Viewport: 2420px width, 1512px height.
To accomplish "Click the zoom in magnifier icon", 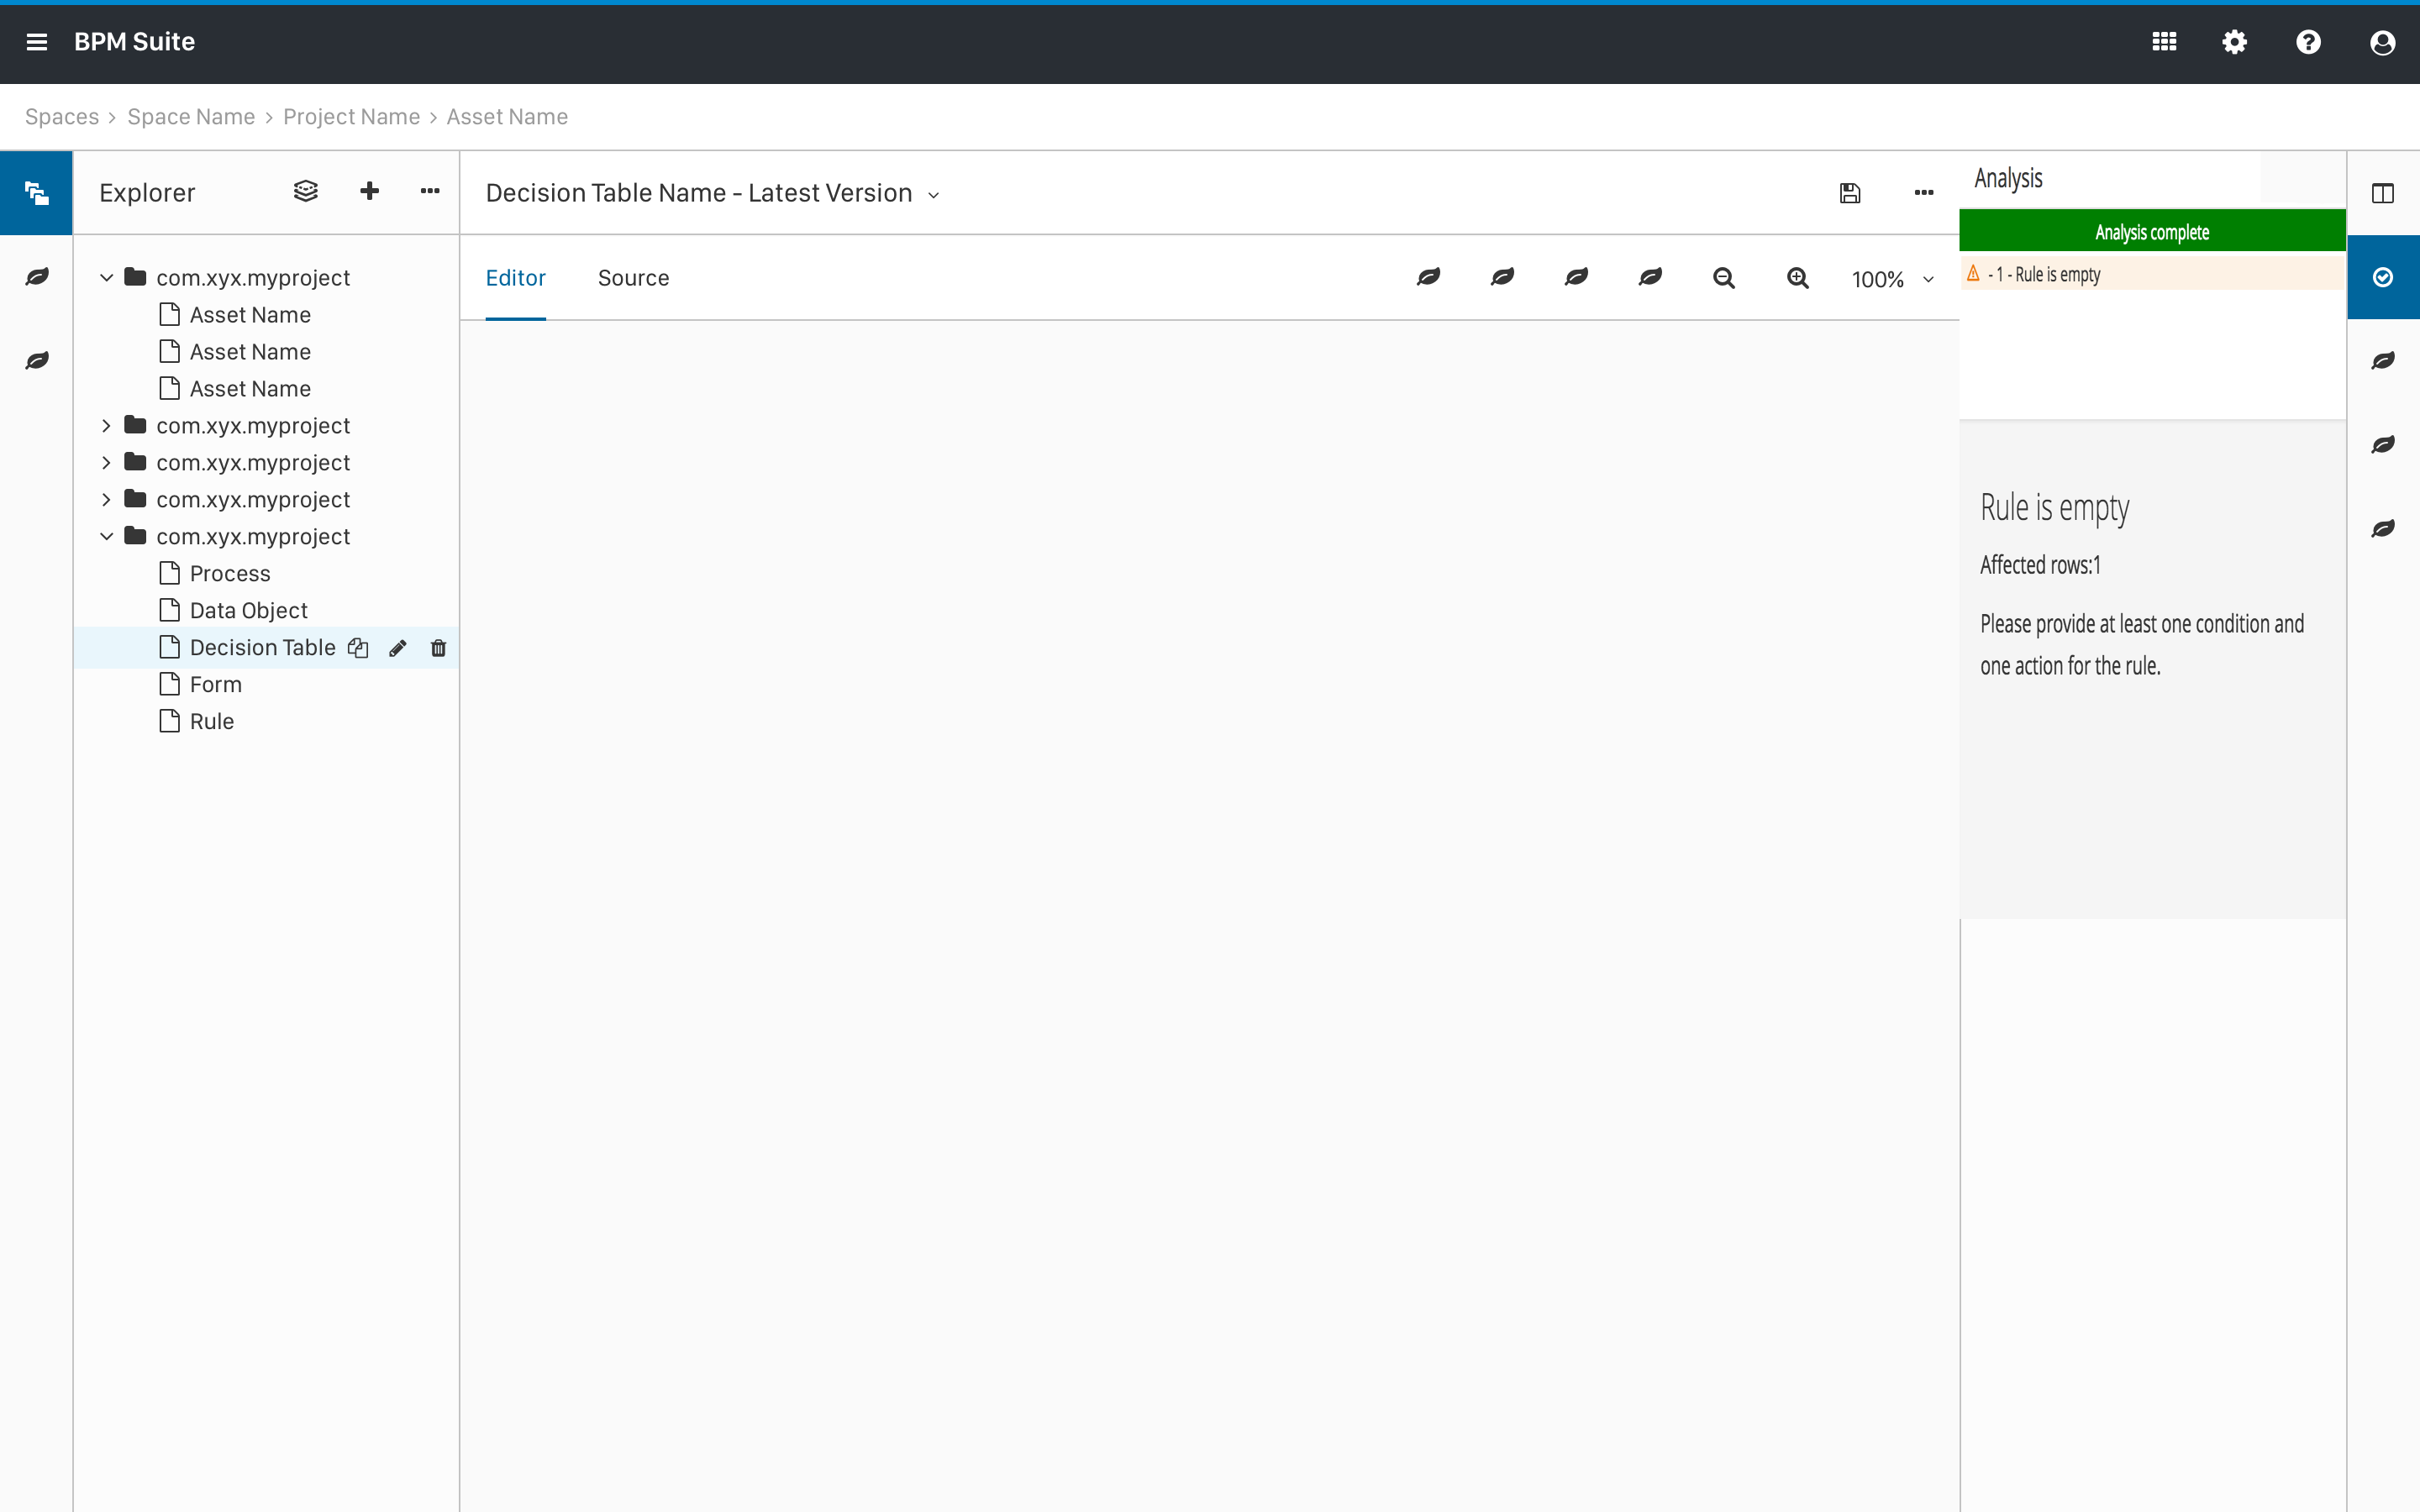I will pyautogui.click(x=1797, y=278).
